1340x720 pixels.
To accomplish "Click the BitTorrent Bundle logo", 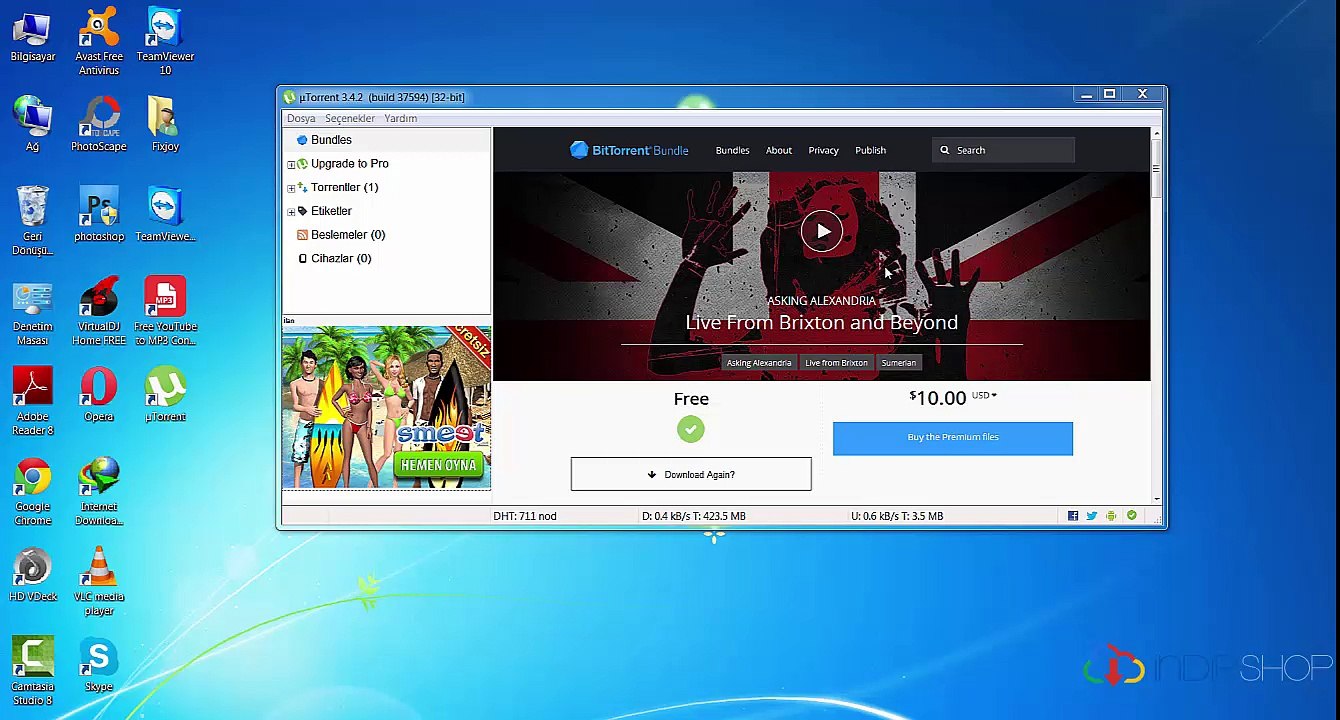I will tap(629, 150).
